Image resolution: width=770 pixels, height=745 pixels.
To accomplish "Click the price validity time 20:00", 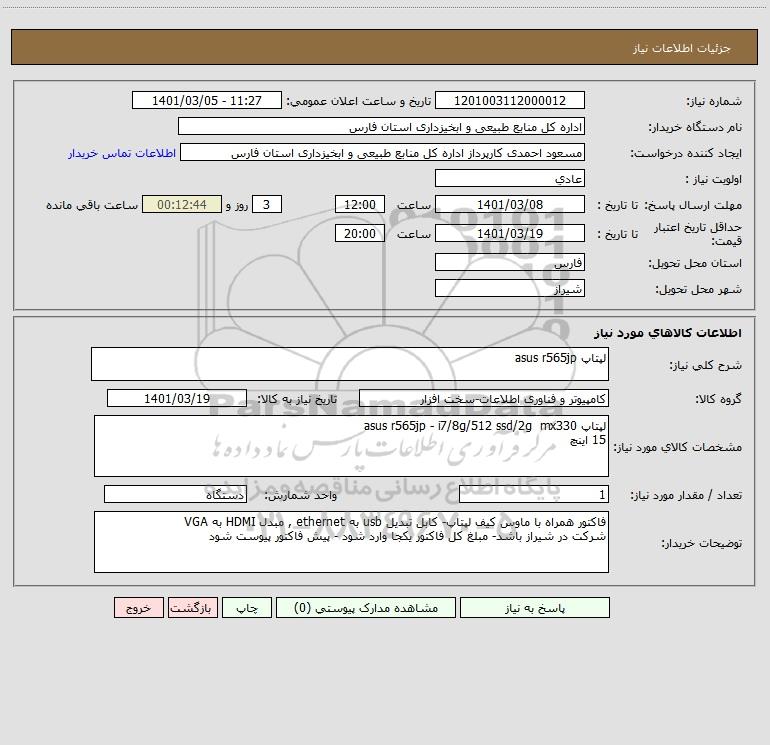I will pos(359,233).
